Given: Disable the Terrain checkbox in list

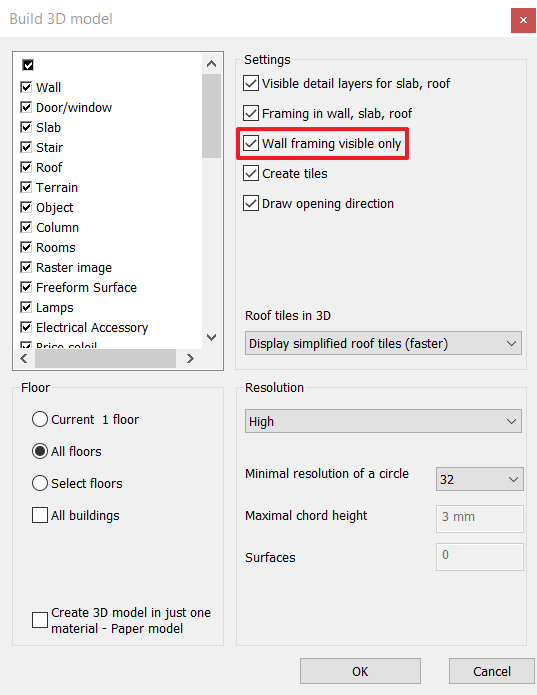Looking at the screenshot, I should (x=26, y=187).
